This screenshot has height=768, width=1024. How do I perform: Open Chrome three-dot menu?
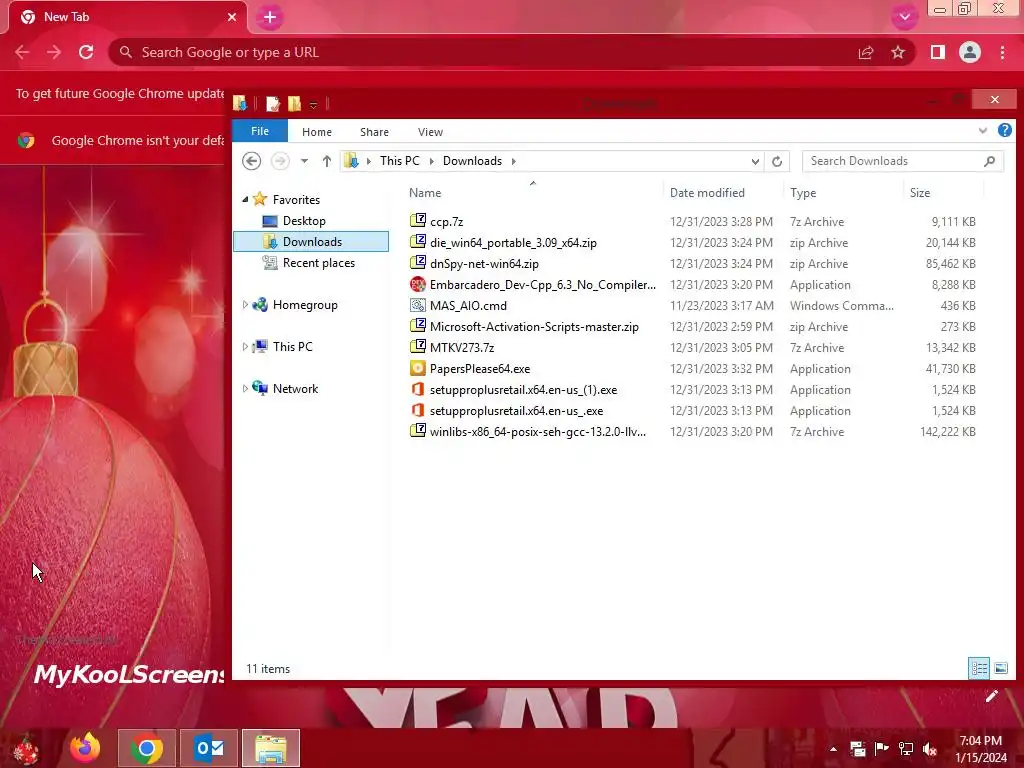click(x=1002, y=52)
